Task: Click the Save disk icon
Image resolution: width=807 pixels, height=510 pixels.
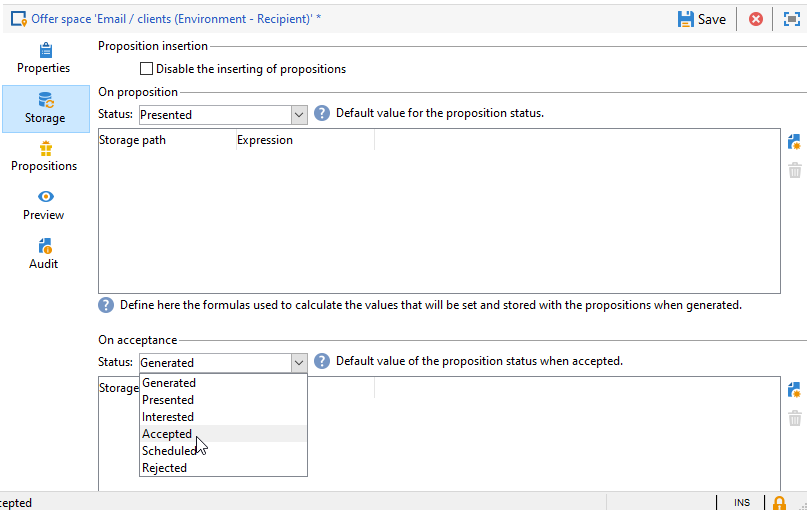Action: point(686,19)
